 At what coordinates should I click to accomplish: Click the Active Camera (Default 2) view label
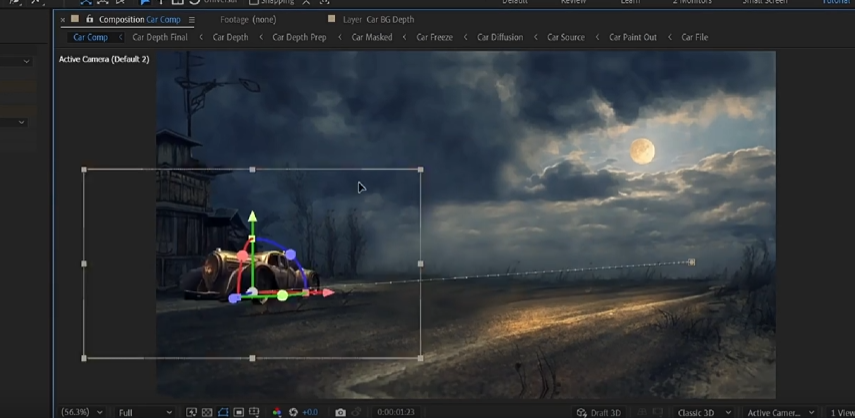[x=104, y=59]
